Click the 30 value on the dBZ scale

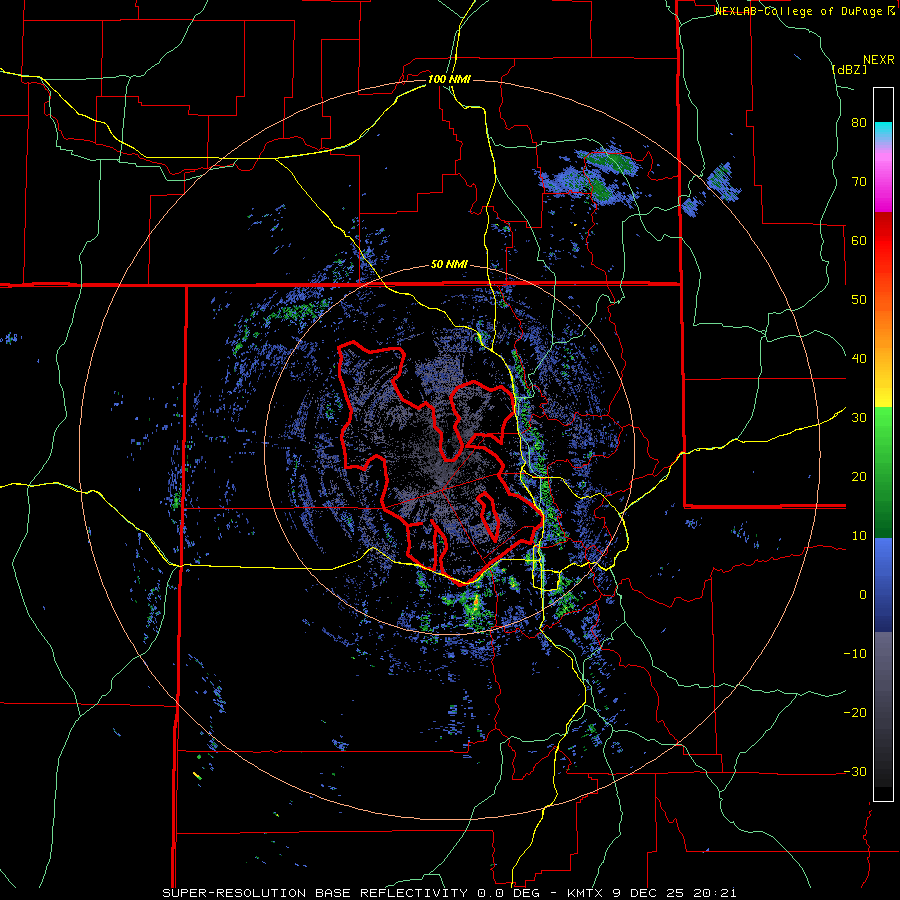click(859, 418)
